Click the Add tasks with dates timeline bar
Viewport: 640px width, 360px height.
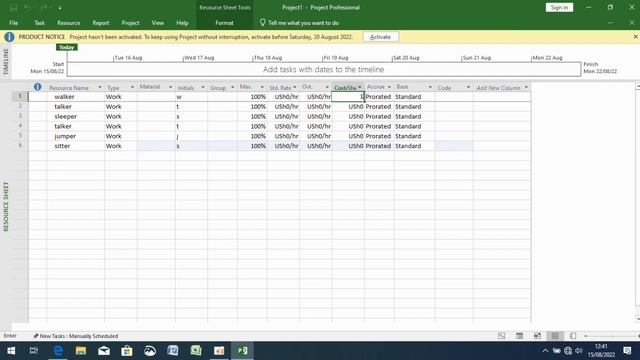[x=324, y=69]
